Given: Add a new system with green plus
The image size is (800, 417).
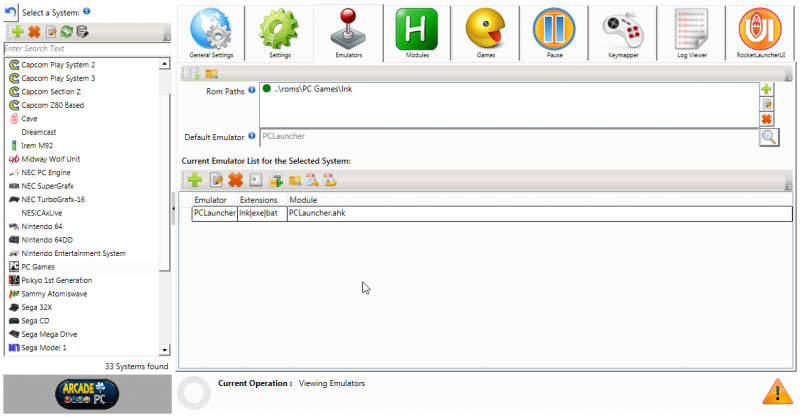Looking at the screenshot, I should tap(18, 32).
